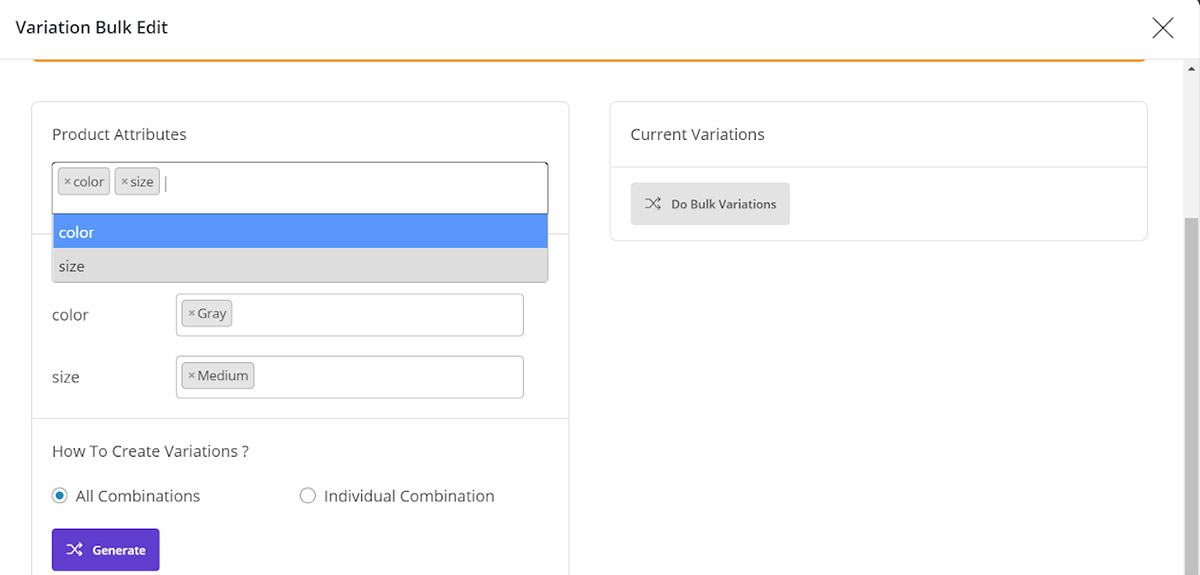Focus the Product Attributes multi-select box
This screenshot has width=1200, height=575.
pyautogui.click(x=350, y=186)
